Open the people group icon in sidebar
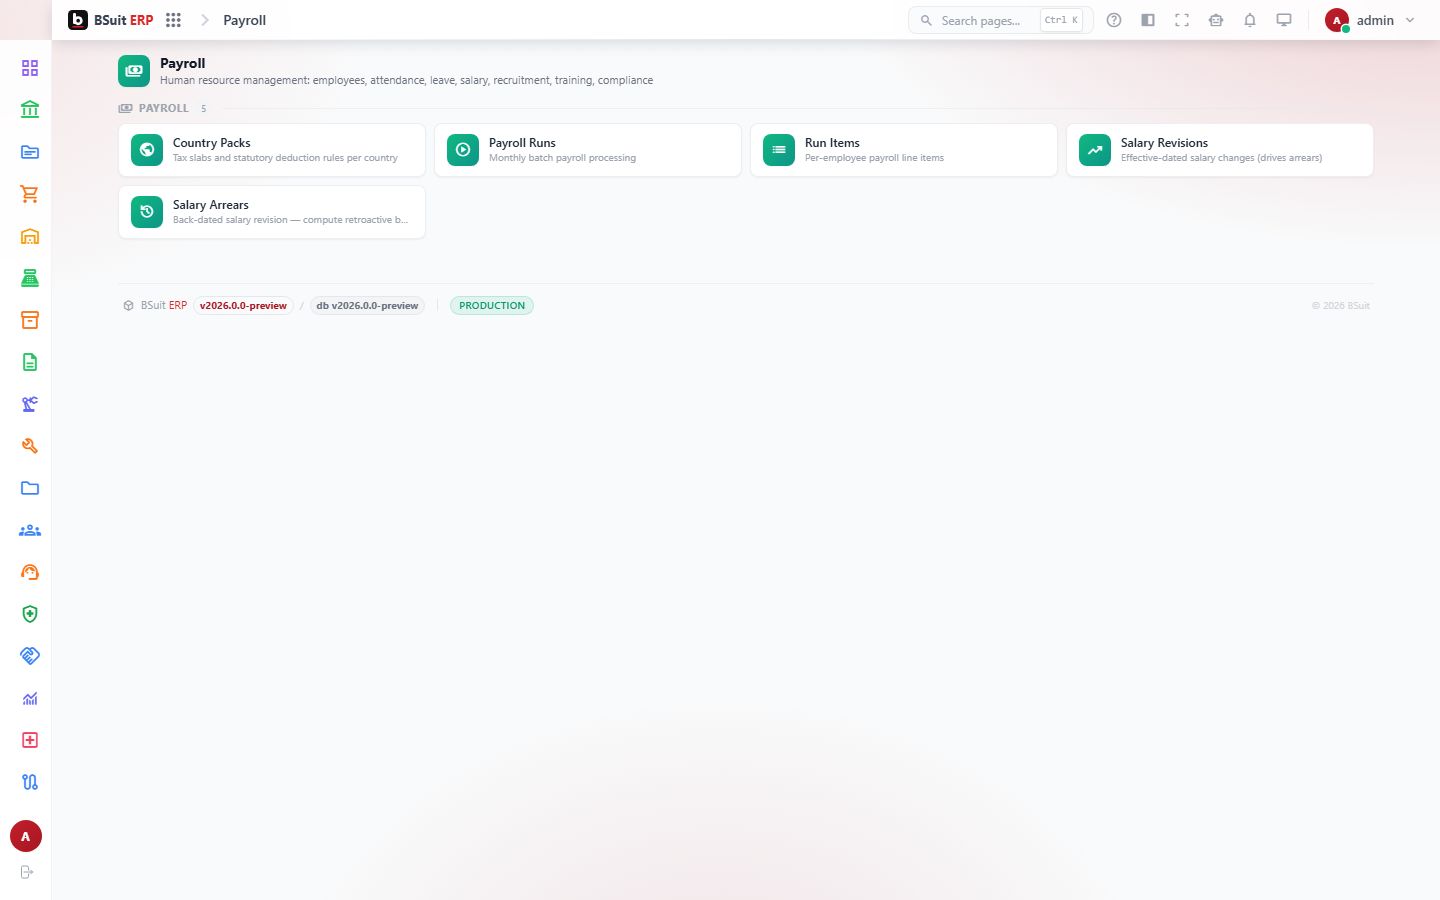This screenshot has width=1440, height=900. click(30, 530)
